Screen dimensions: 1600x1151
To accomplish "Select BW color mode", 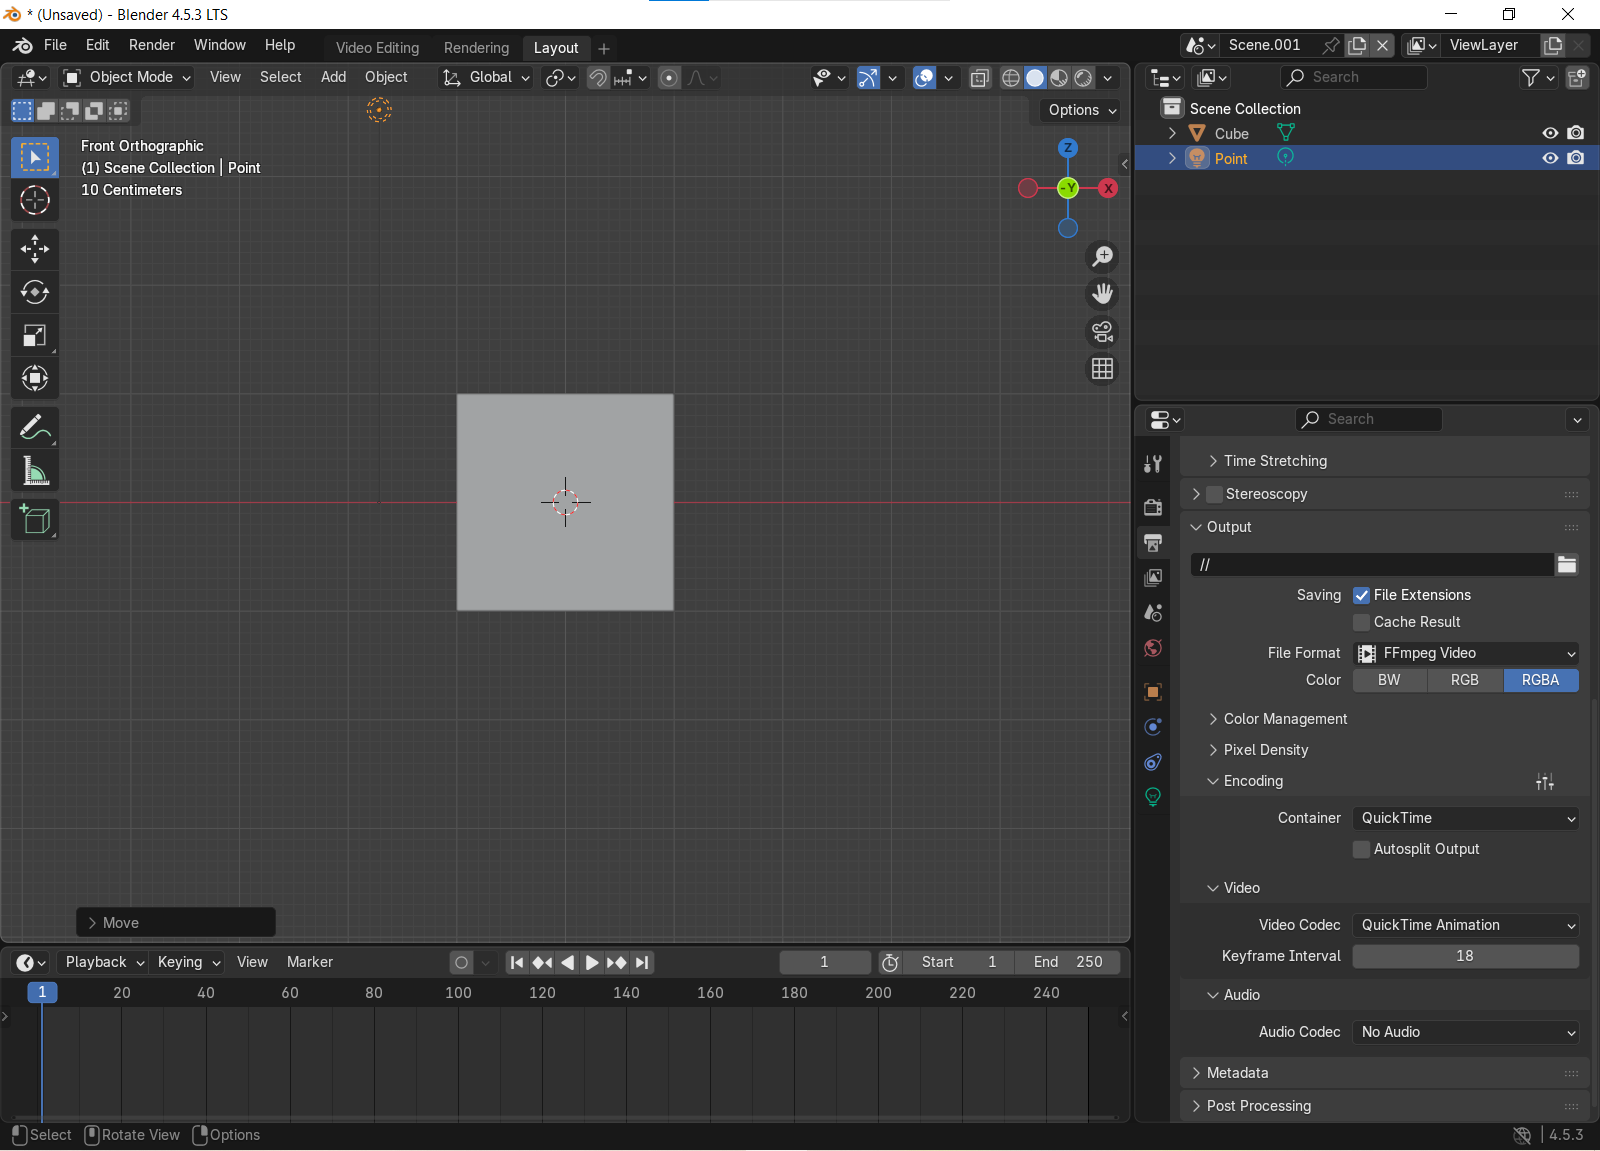I will pos(1390,680).
